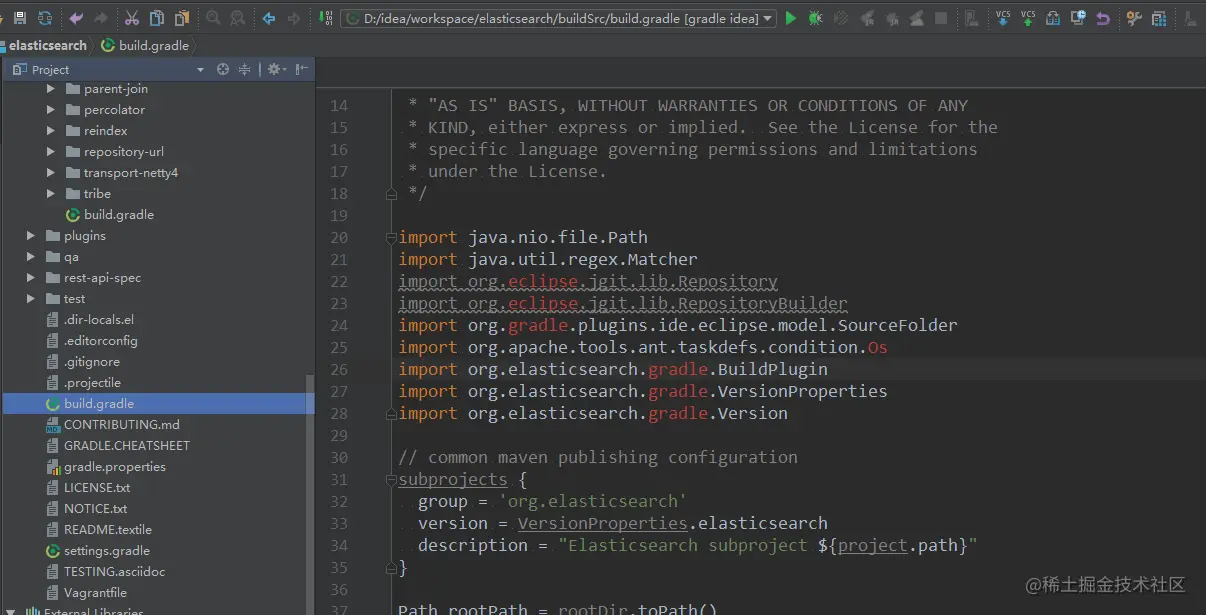1206x615 pixels.
Task: Click the Compare with repository version icon
Action: pos(1053,18)
